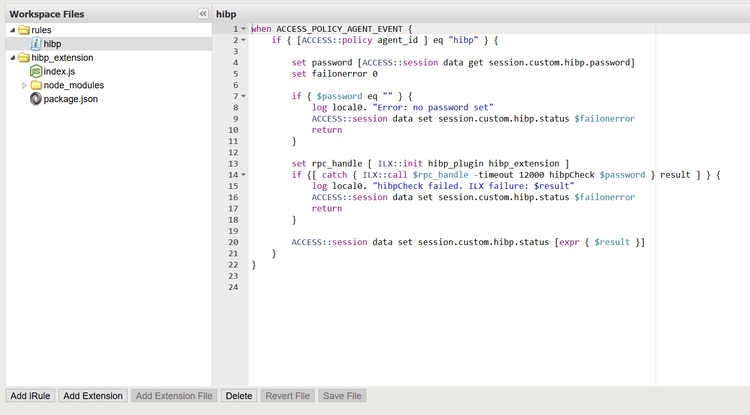Screen dimensions: 750x415
Task: Fold the code block at line 1
Action: pos(243,29)
